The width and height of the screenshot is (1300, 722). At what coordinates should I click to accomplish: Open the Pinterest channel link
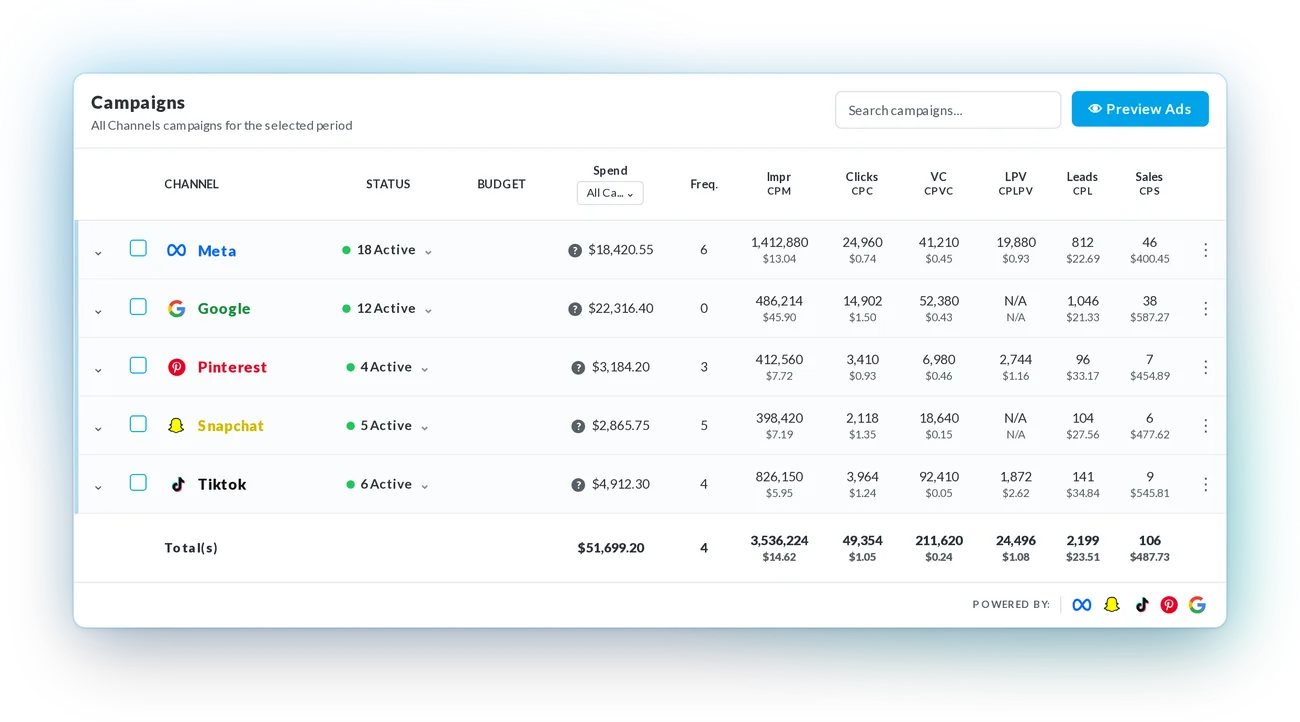pos(232,367)
